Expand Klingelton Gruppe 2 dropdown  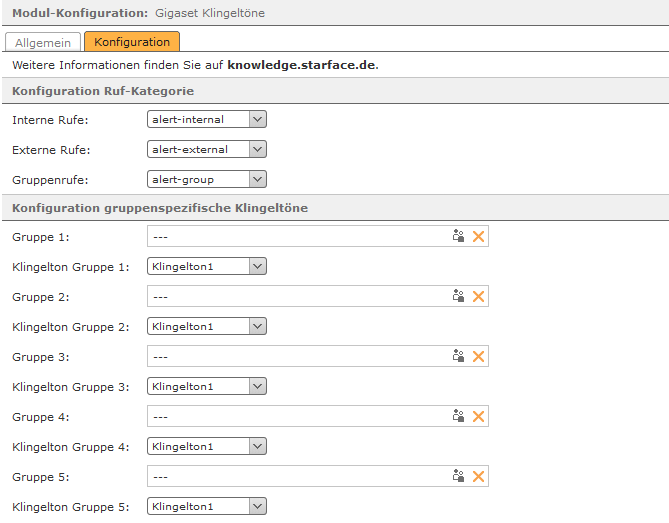click(x=207, y=326)
